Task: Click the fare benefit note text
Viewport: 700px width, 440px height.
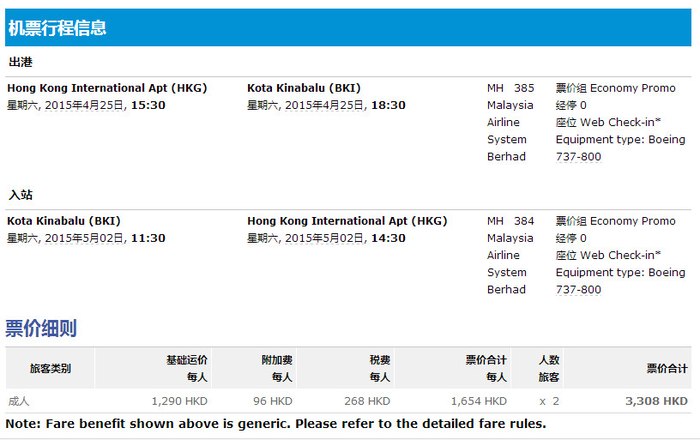Action: coord(275,424)
